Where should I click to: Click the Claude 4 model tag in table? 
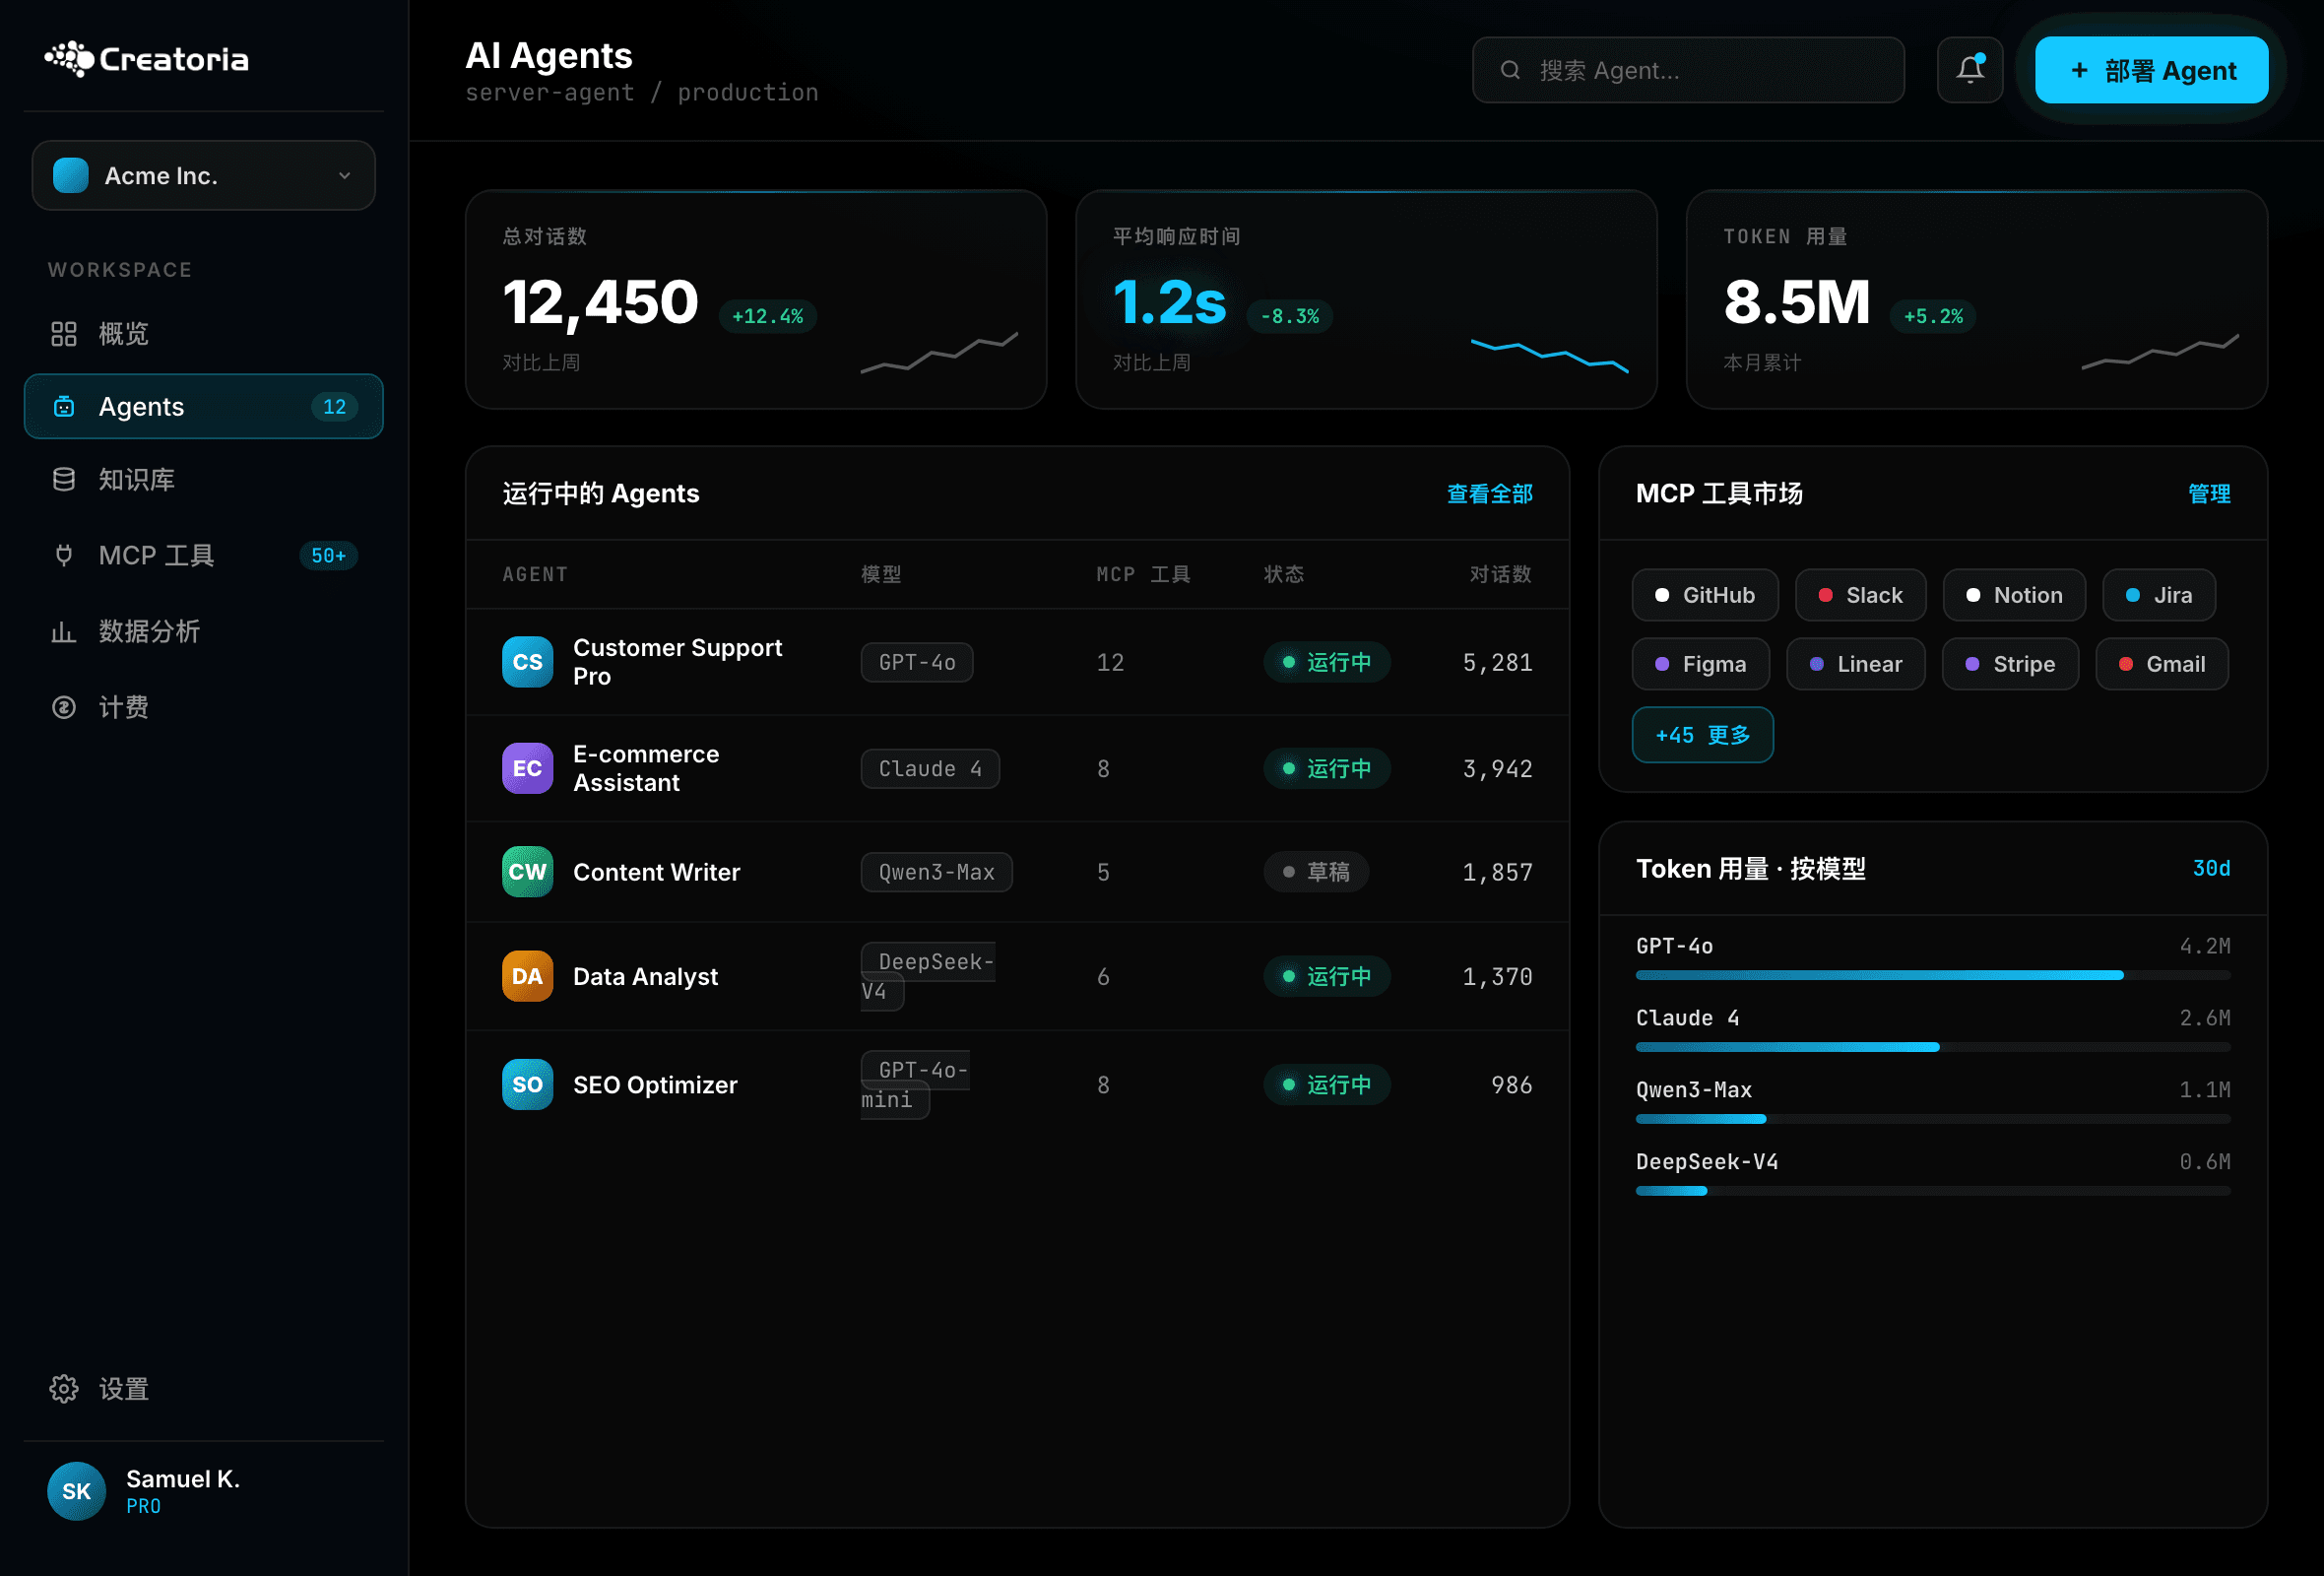click(930, 768)
